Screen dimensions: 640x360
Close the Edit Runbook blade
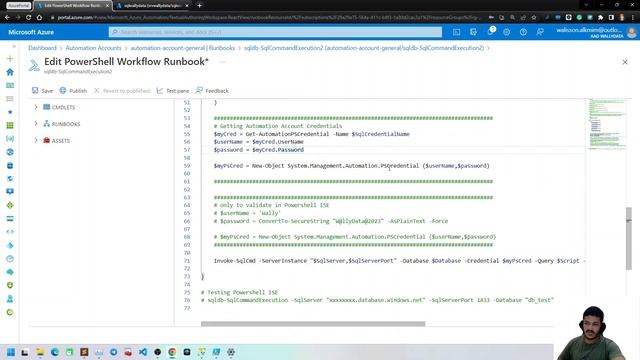(625, 62)
